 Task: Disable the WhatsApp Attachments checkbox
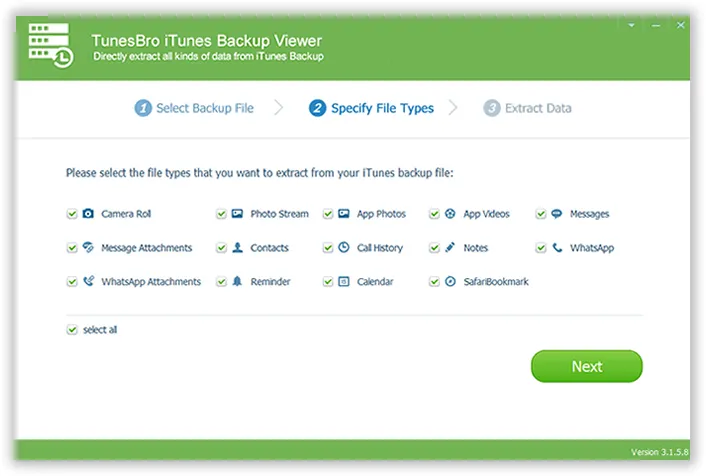click(x=72, y=282)
